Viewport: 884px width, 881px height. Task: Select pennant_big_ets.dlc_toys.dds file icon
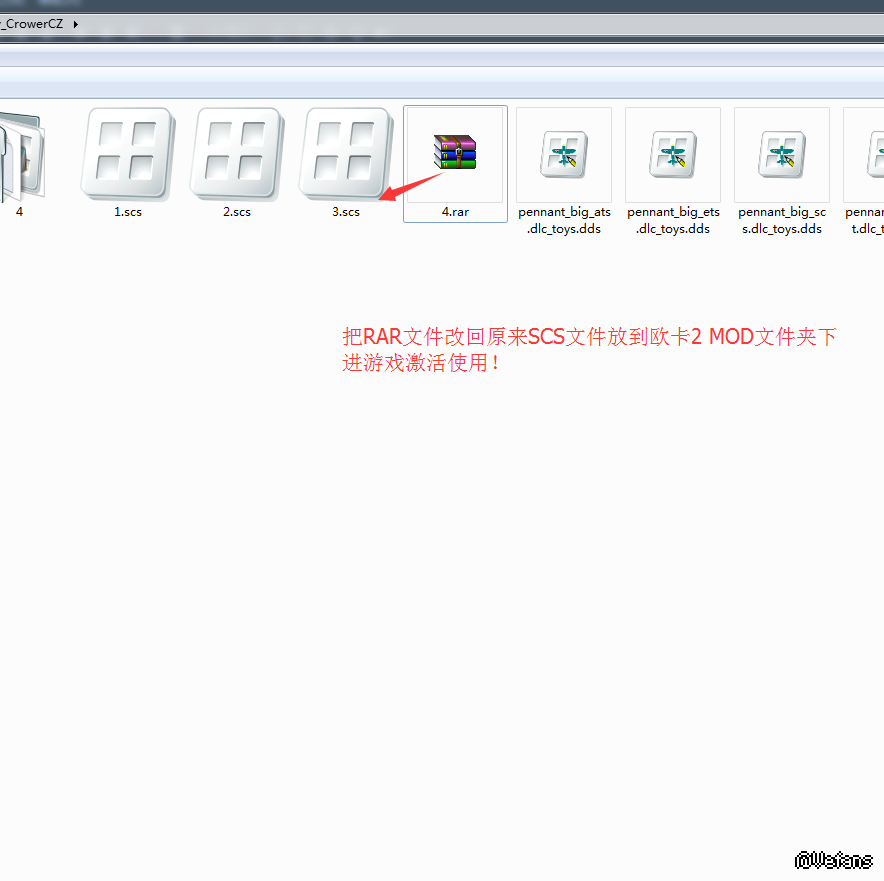[673, 154]
